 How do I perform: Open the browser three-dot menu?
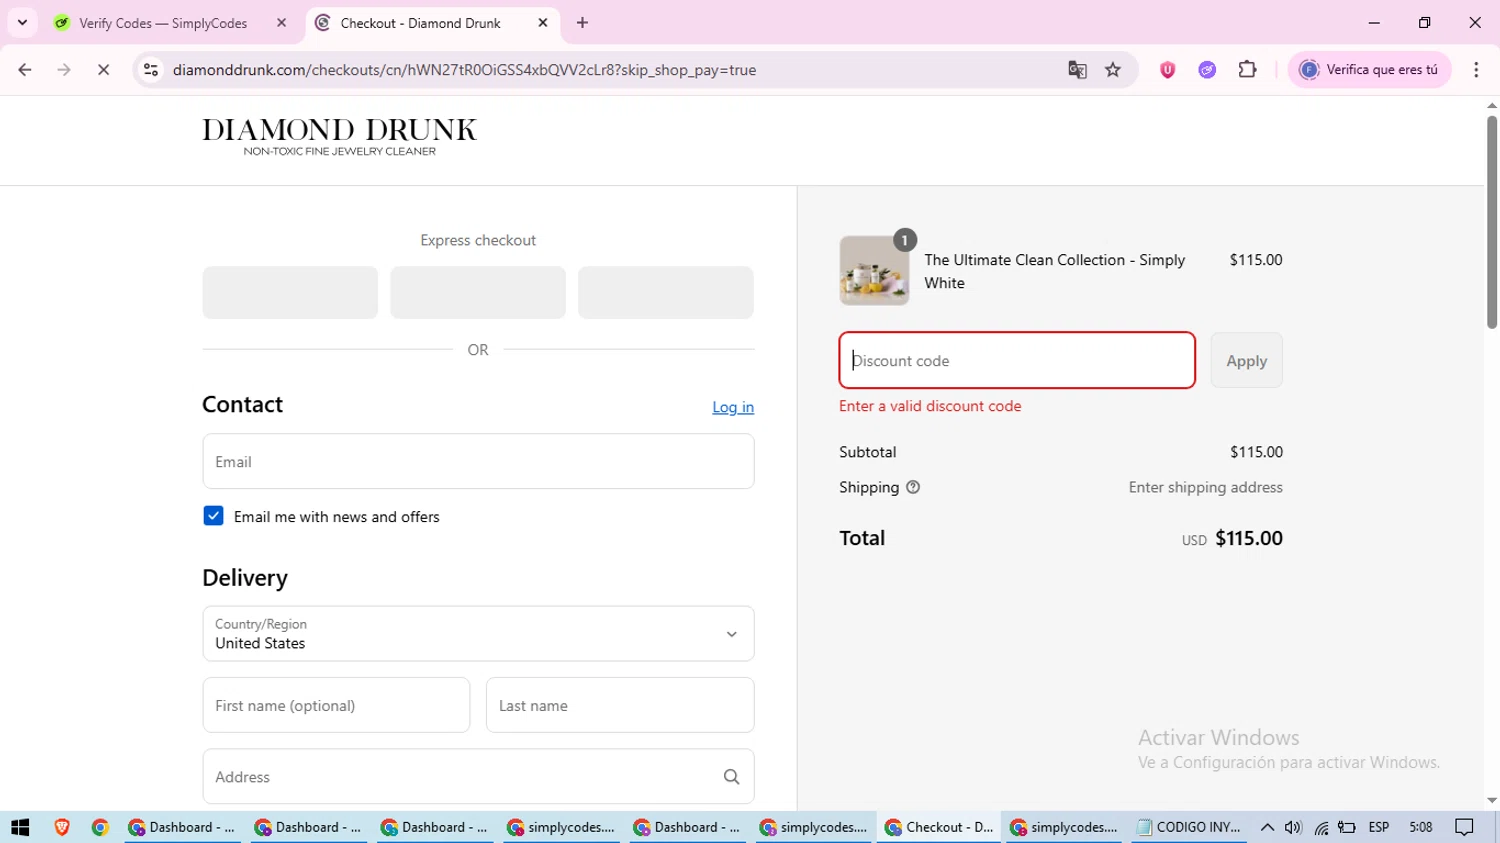click(1476, 70)
